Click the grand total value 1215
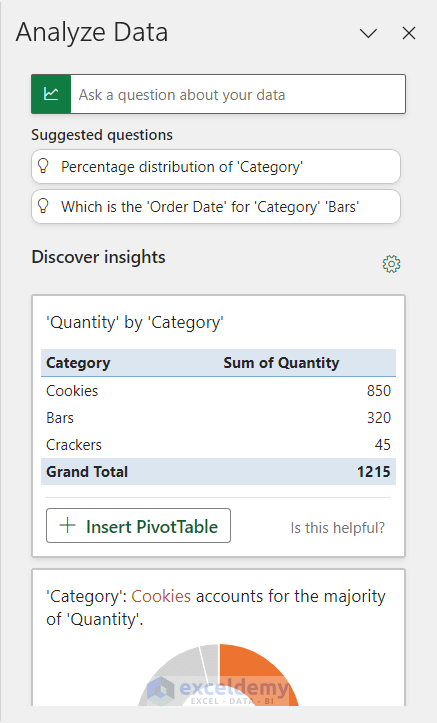The image size is (437, 723). coord(374,472)
